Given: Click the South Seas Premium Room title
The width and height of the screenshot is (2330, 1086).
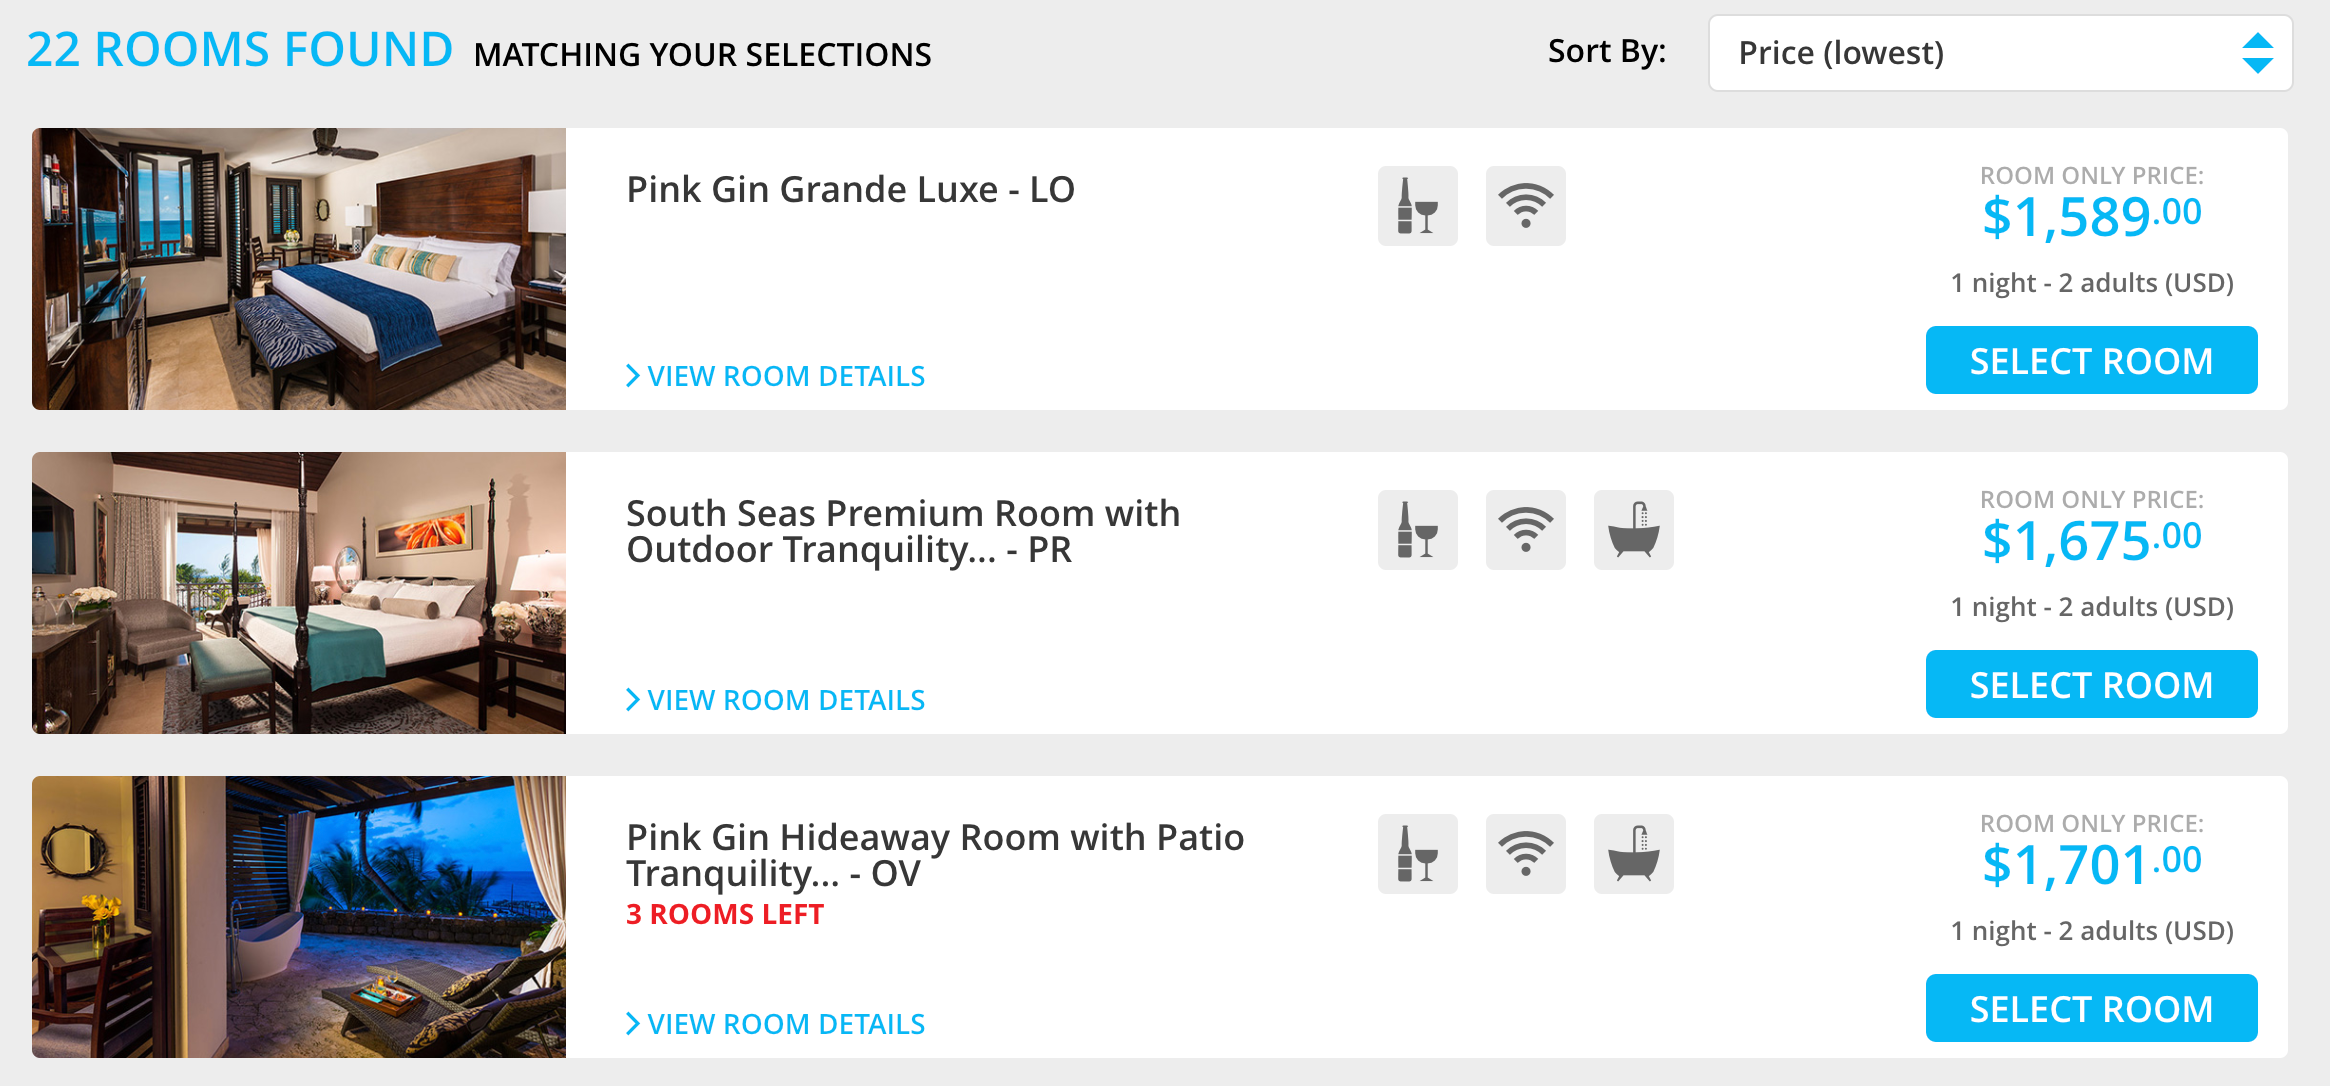Looking at the screenshot, I should [902, 531].
